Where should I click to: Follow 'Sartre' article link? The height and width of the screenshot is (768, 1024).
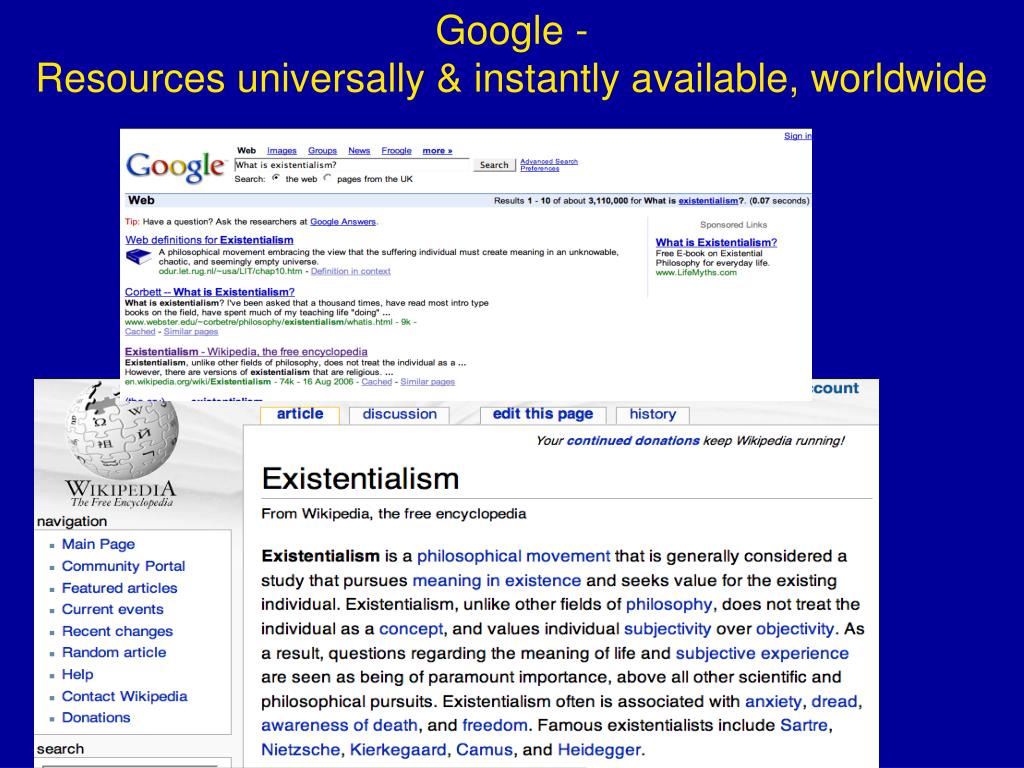coord(803,726)
